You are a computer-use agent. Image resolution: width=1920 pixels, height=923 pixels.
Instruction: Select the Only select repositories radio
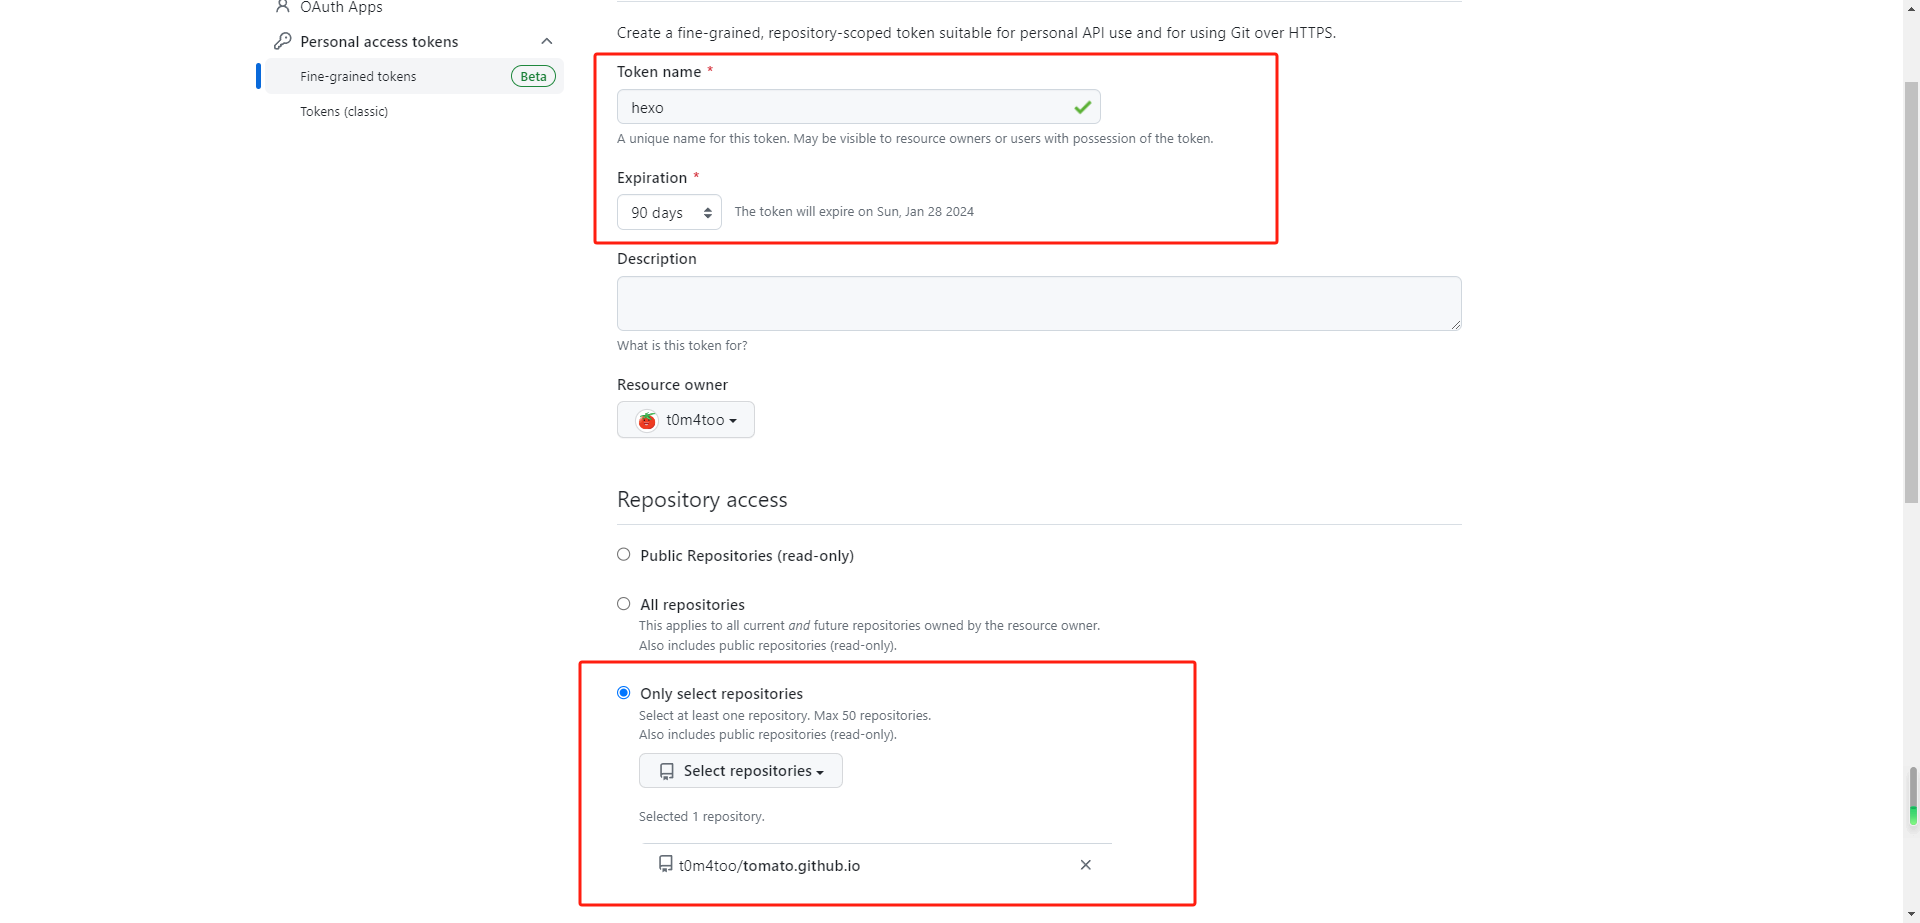tap(624, 693)
